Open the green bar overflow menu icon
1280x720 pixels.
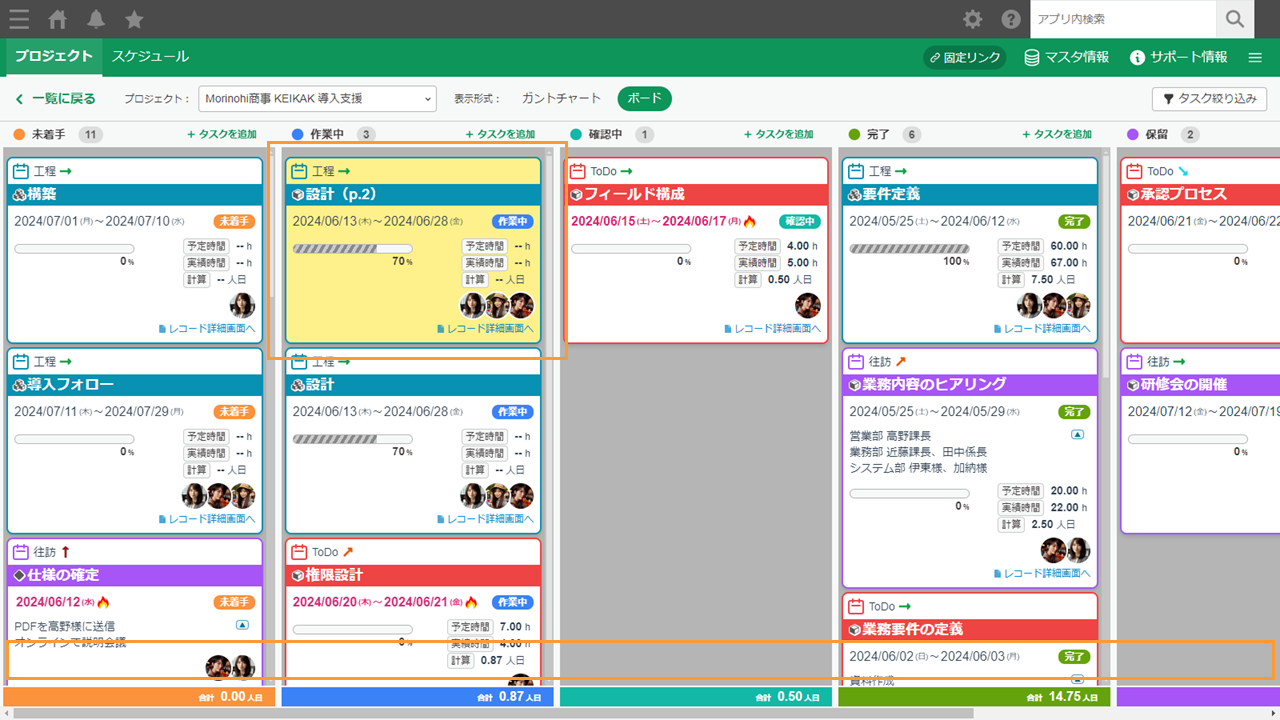click(x=1255, y=57)
